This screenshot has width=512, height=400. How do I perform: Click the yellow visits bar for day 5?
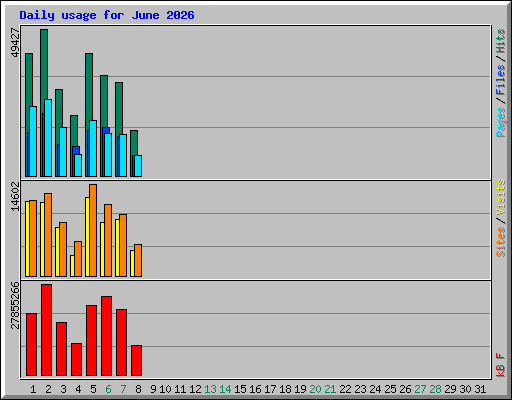click(87, 237)
